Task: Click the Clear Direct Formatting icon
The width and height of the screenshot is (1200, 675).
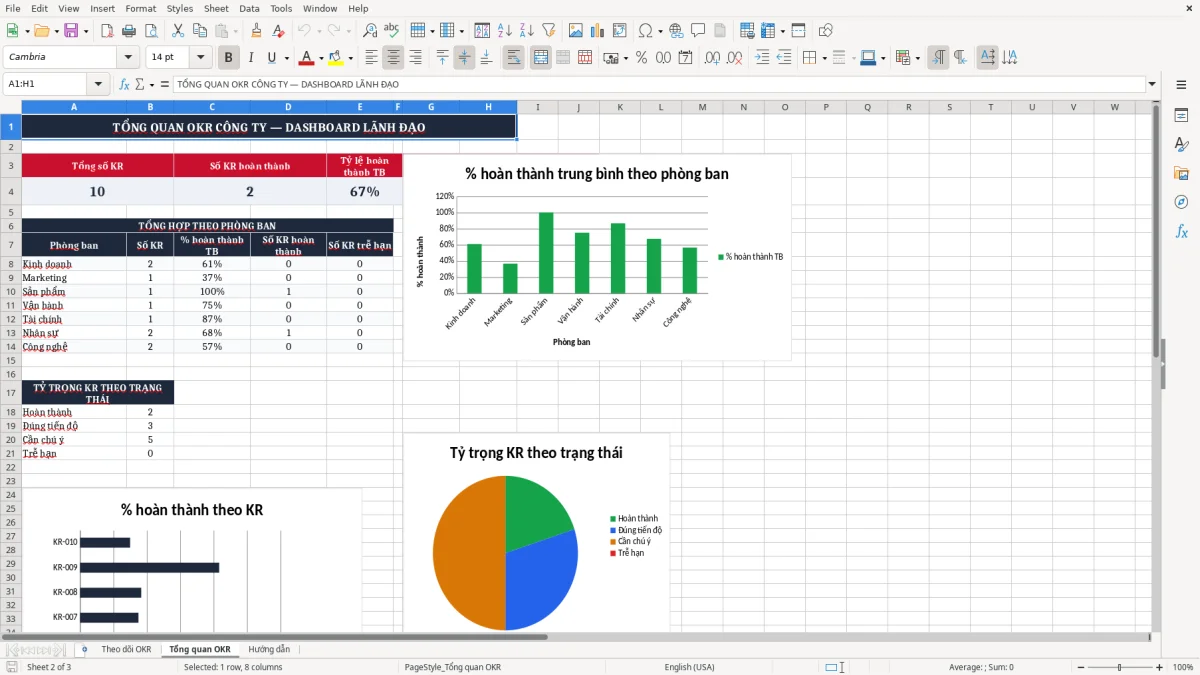Action: point(277,31)
